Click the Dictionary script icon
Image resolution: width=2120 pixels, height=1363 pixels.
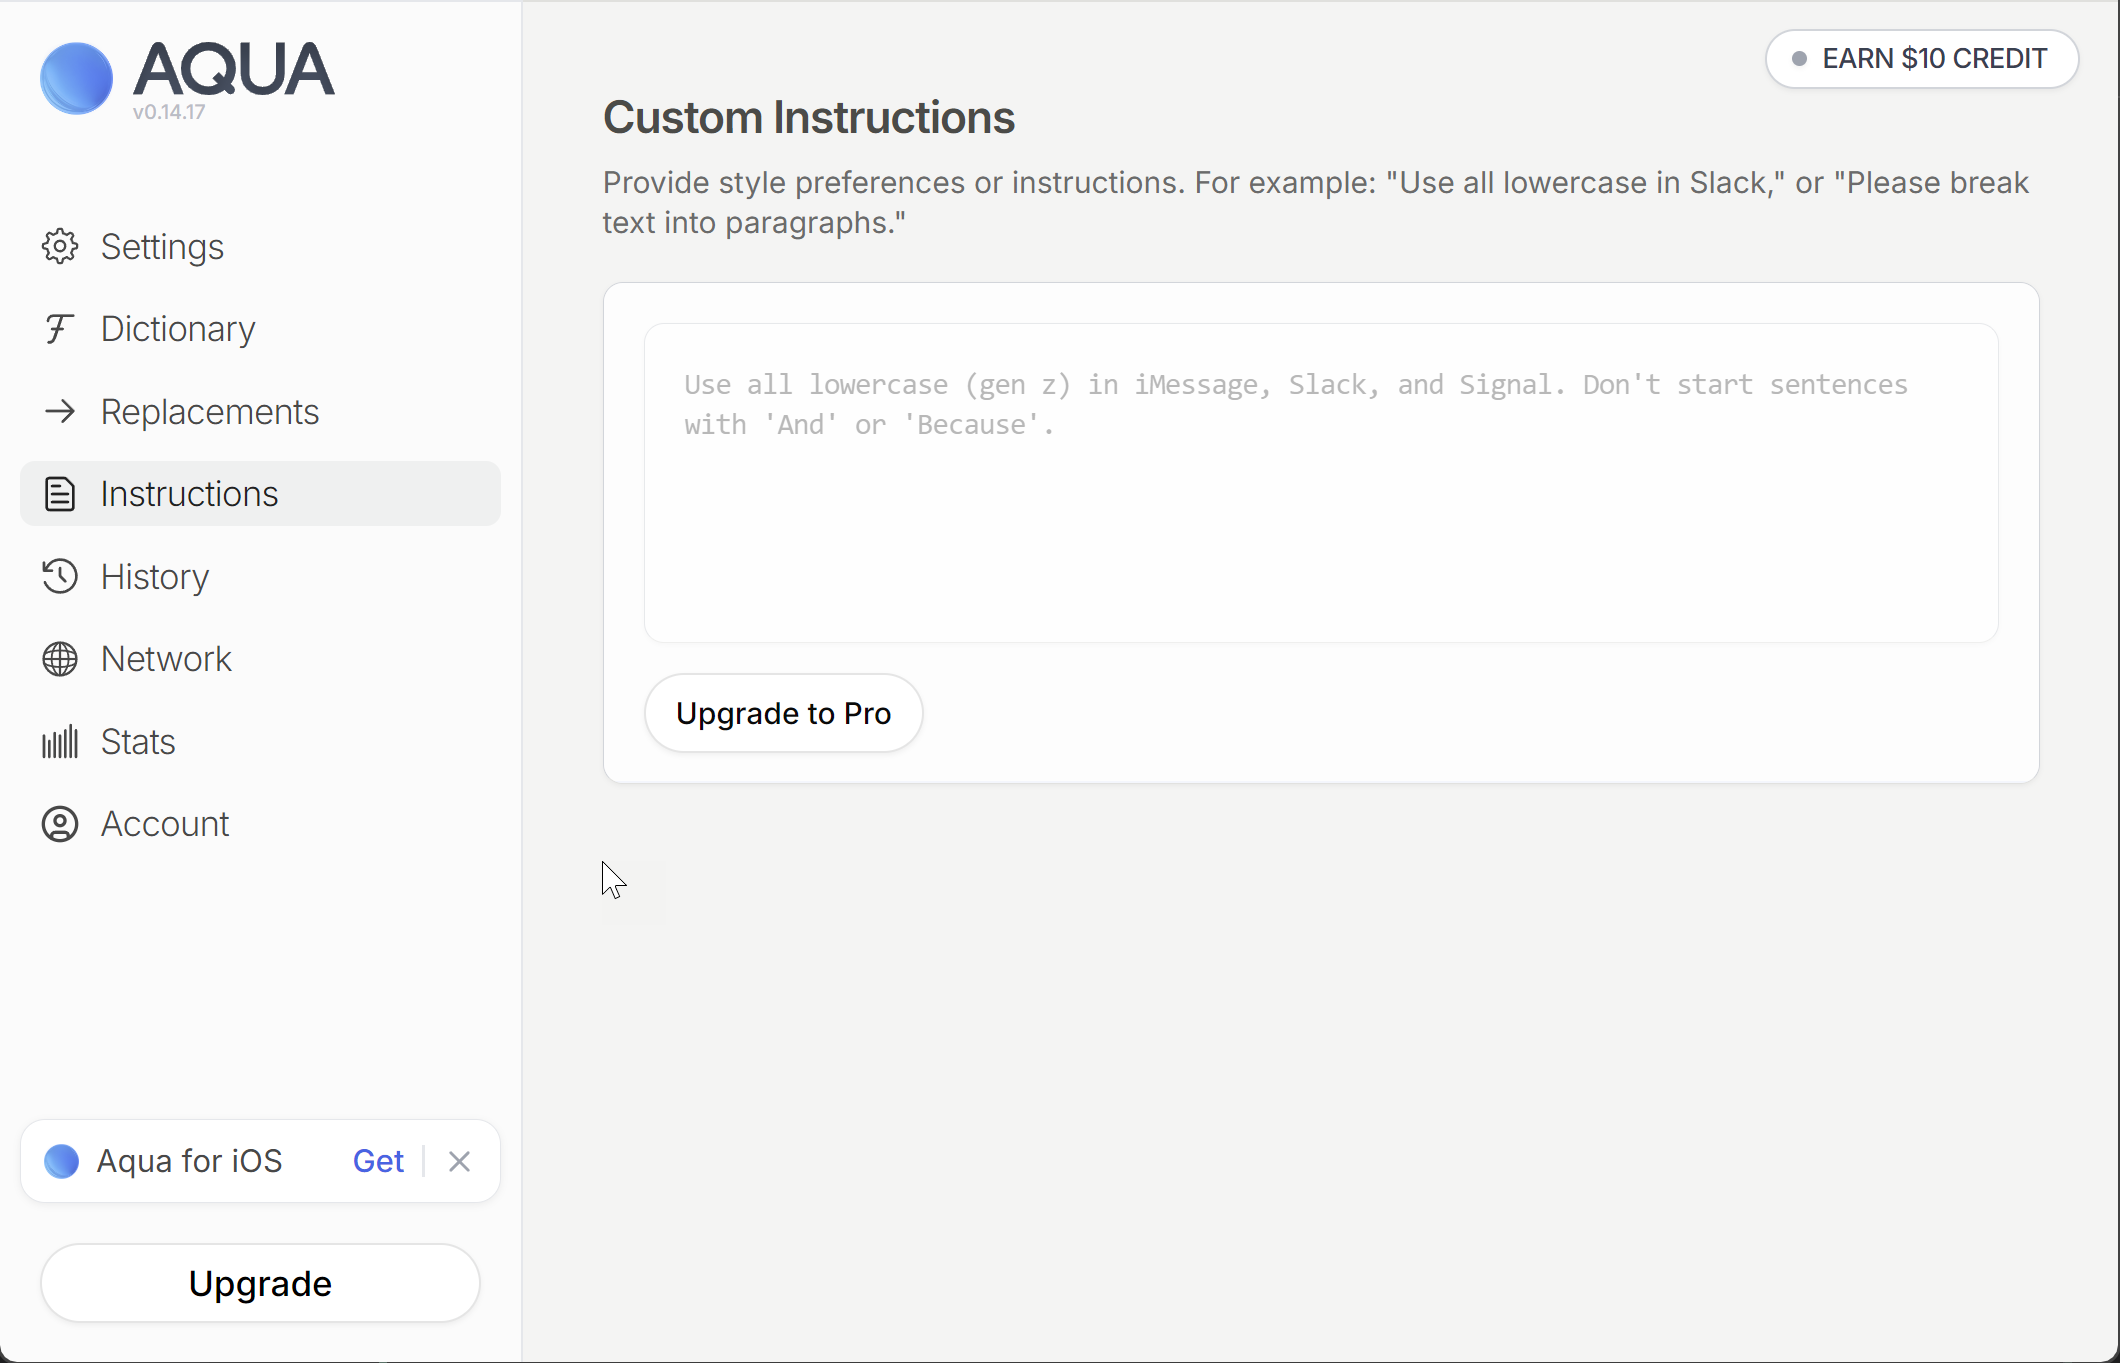click(60, 329)
